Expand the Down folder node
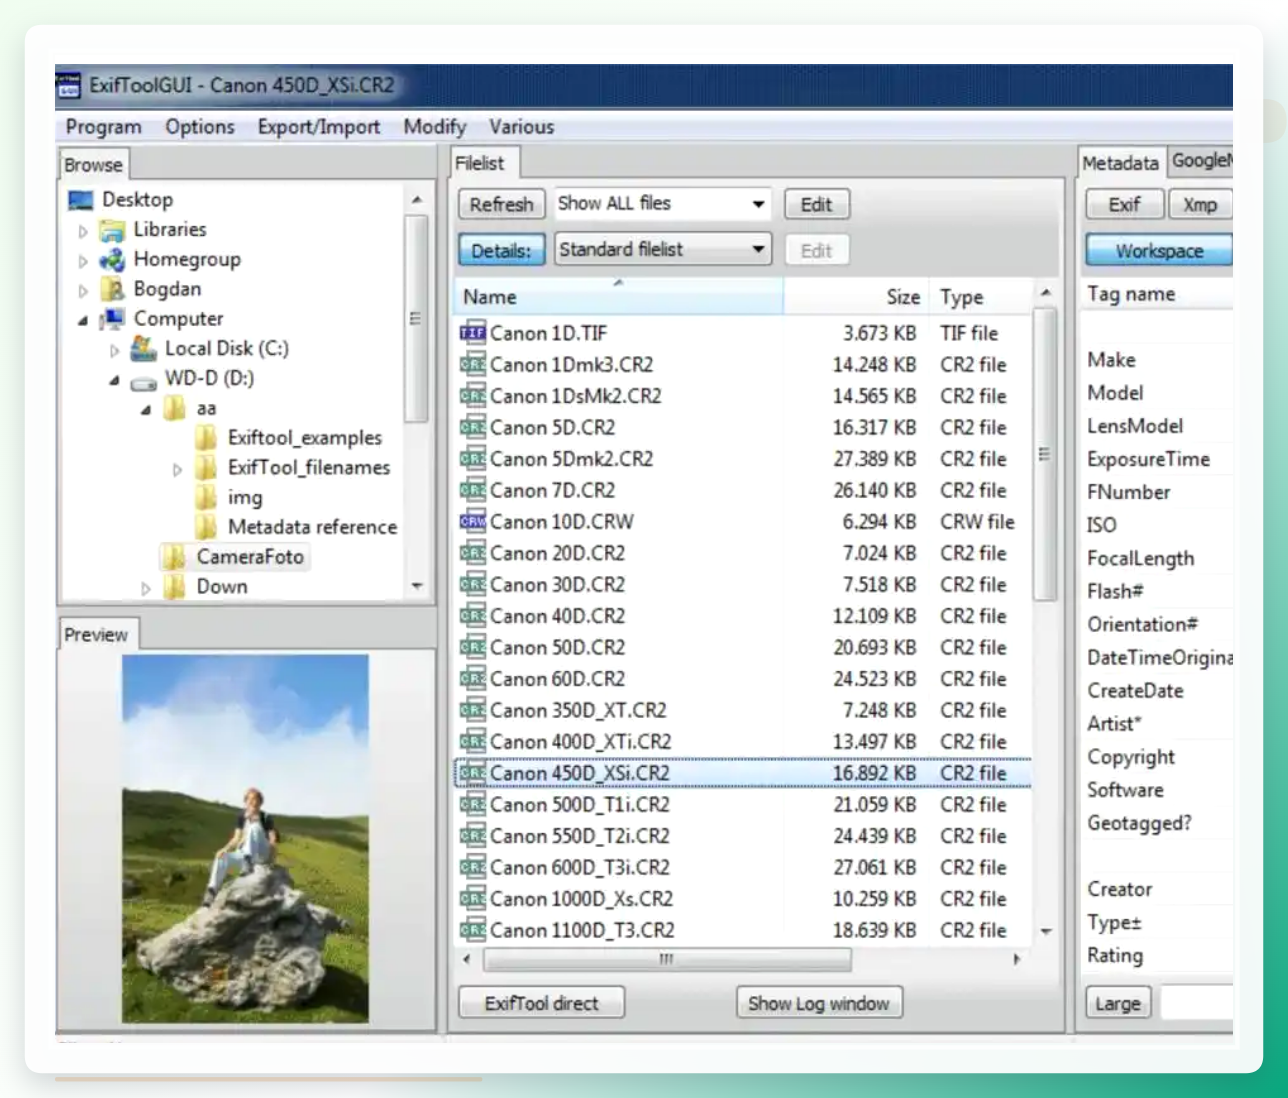1288x1098 pixels. click(x=146, y=588)
